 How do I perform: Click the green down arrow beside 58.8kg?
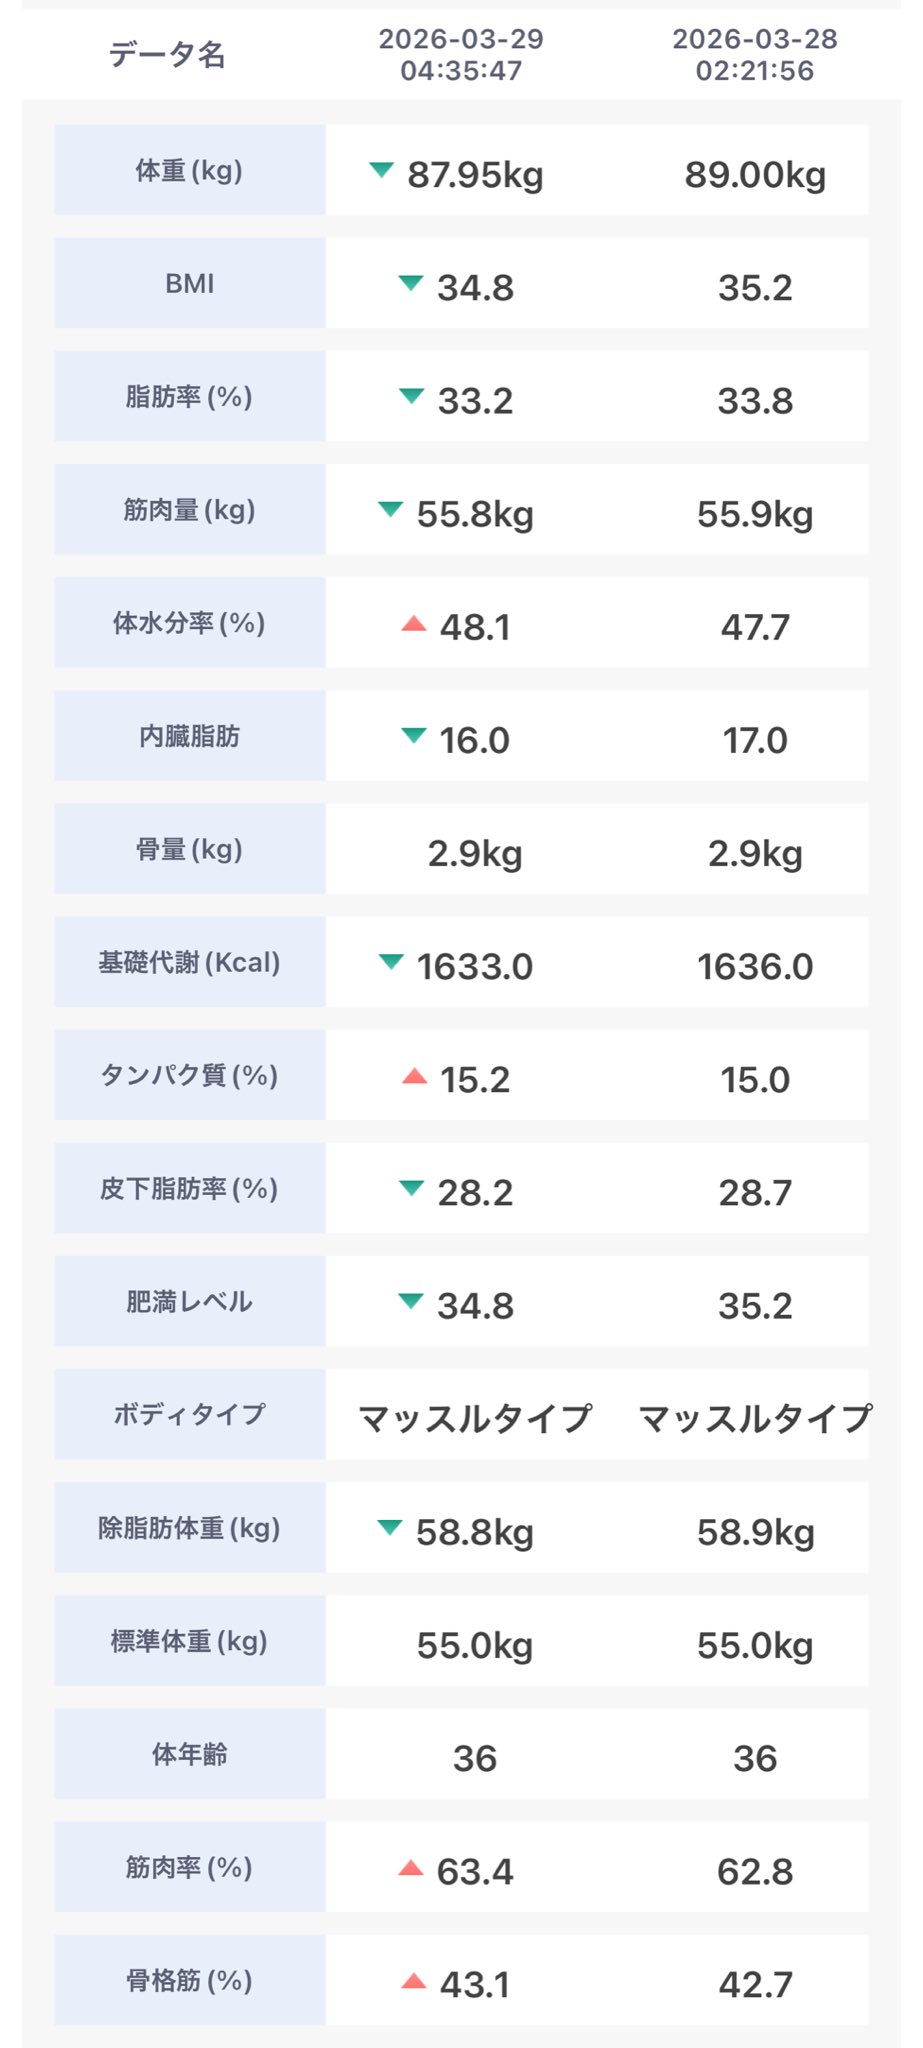coord(390,1527)
